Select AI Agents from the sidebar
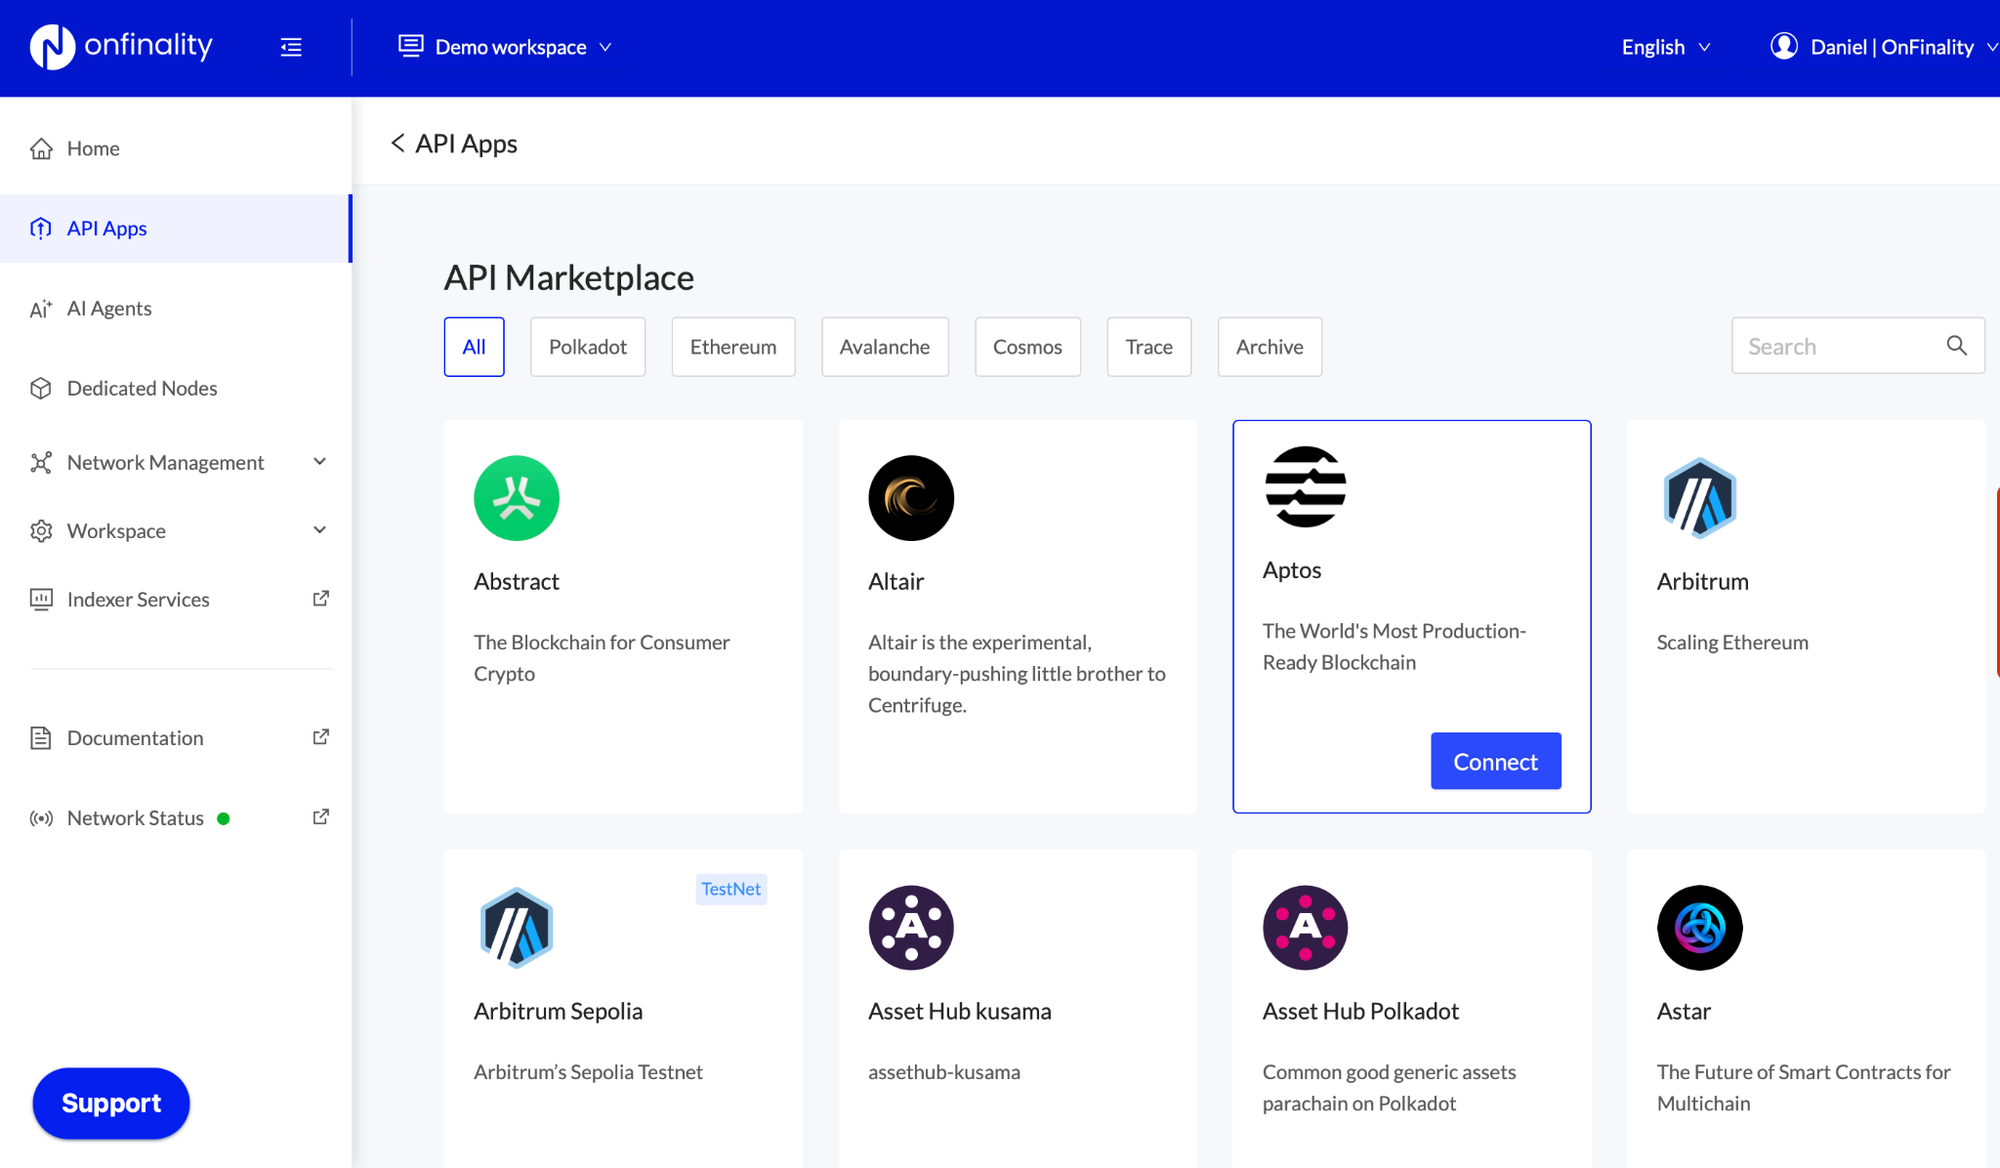The height and width of the screenshot is (1168, 2000). [109, 308]
